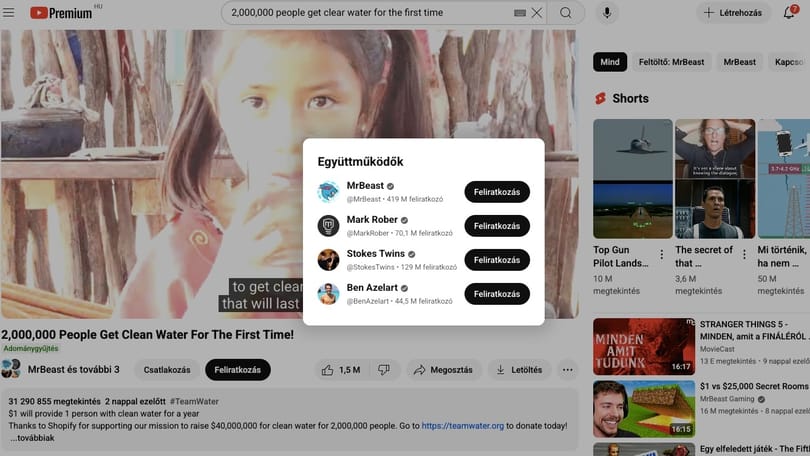
Task: Open the on-screen keyboard icon in search
Action: pyautogui.click(x=520, y=13)
